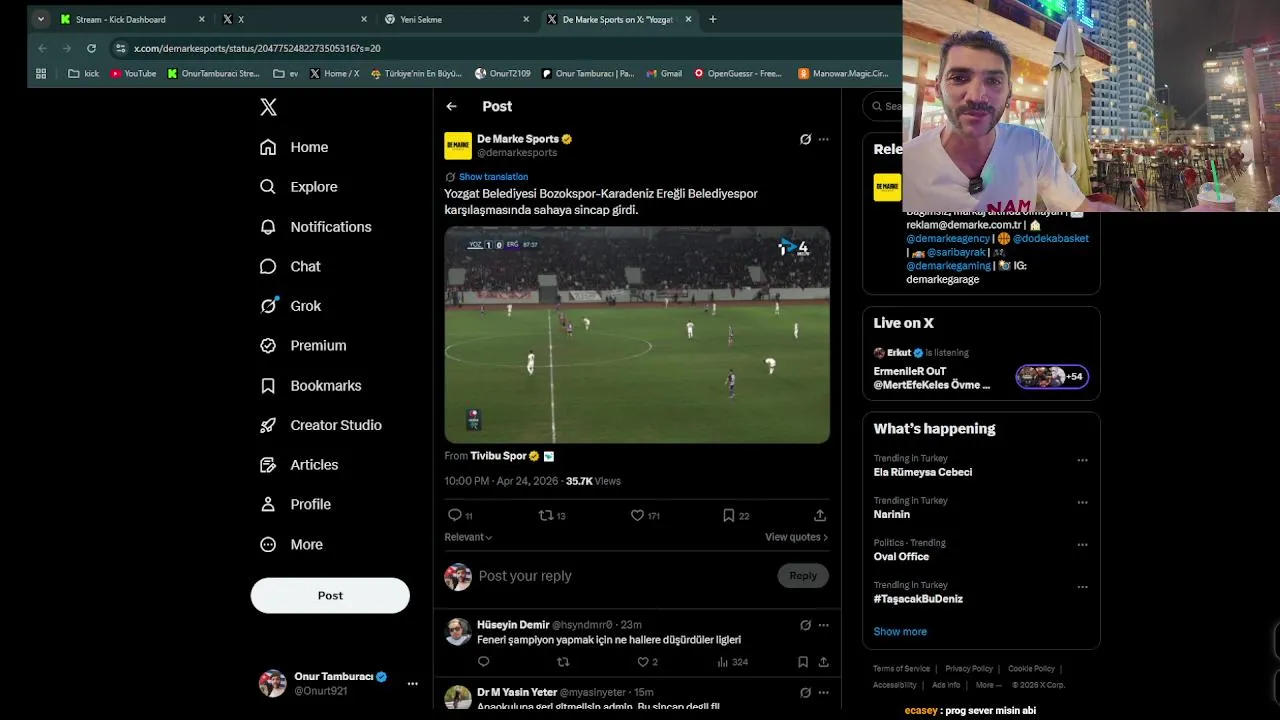
Task: Open account menu dots beside Onur Tamburacı
Action: (412, 683)
